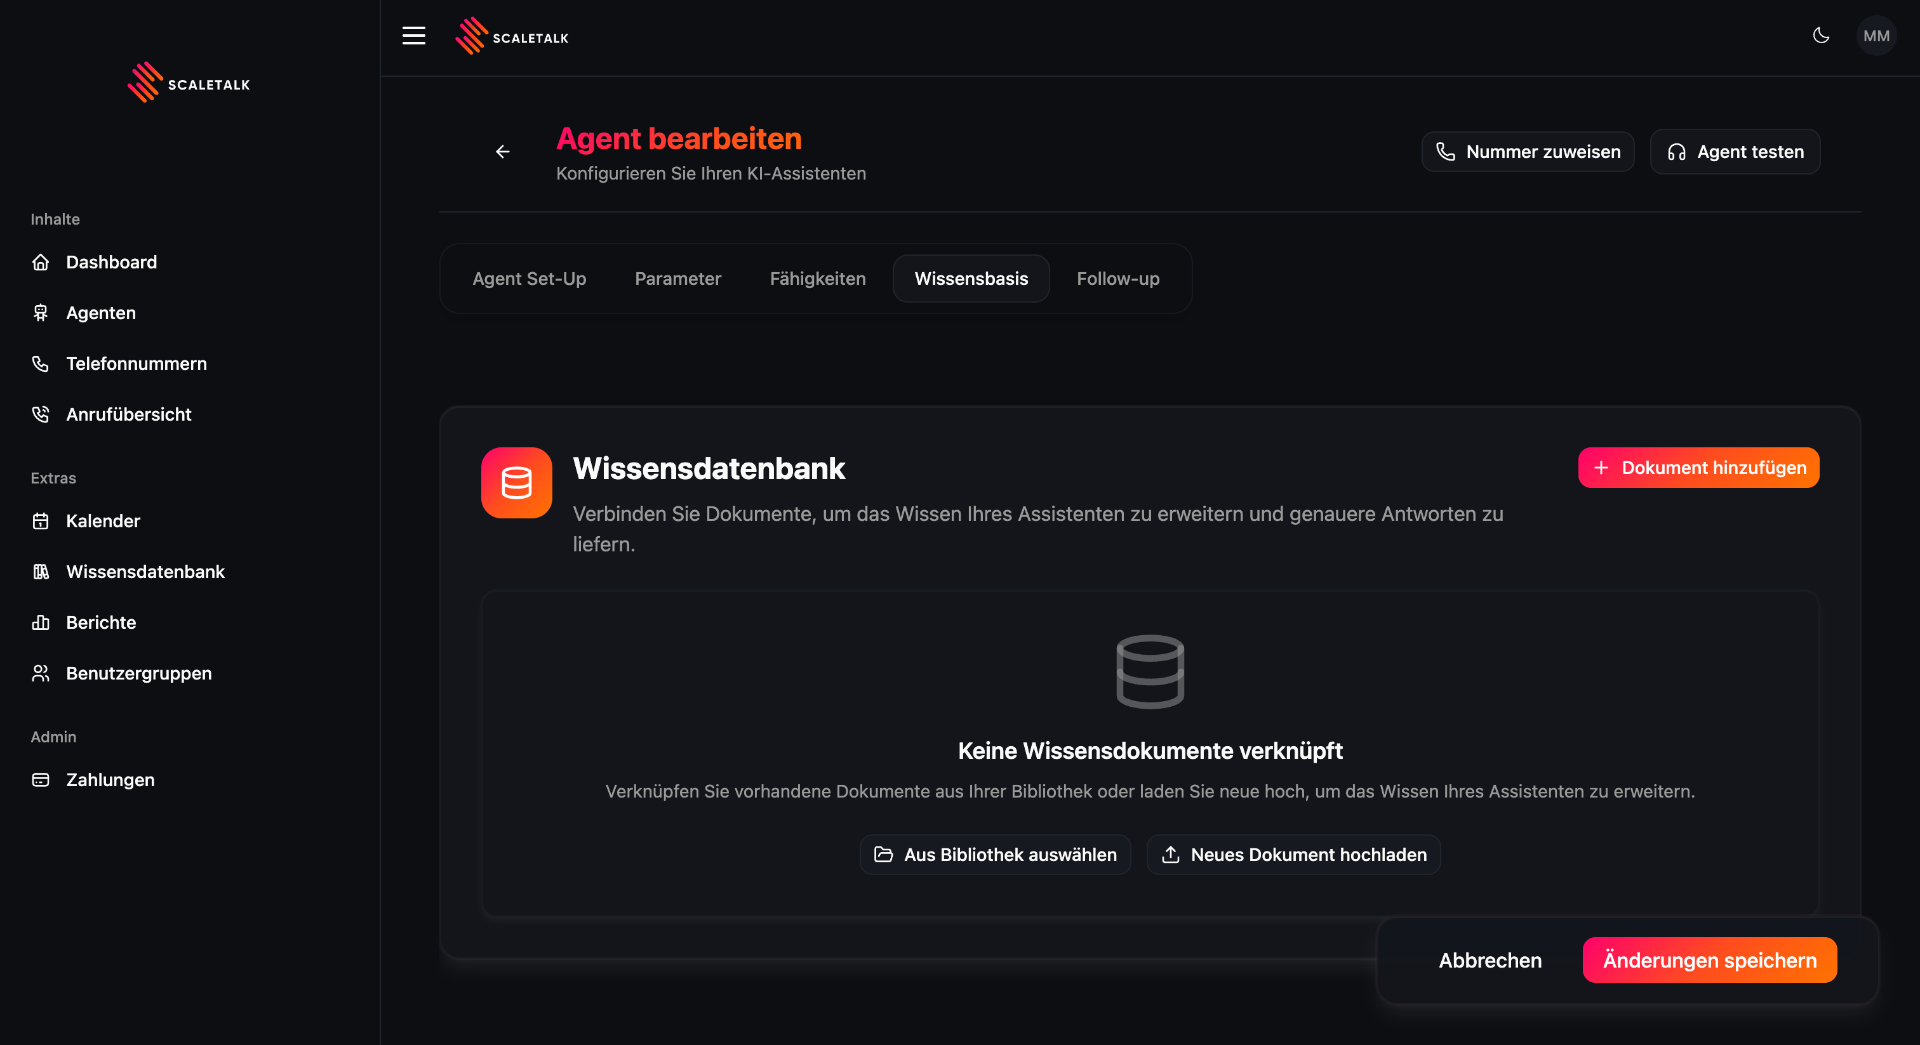Toggle dark mode moon icon
This screenshot has height=1045, width=1920.
point(1821,36)
